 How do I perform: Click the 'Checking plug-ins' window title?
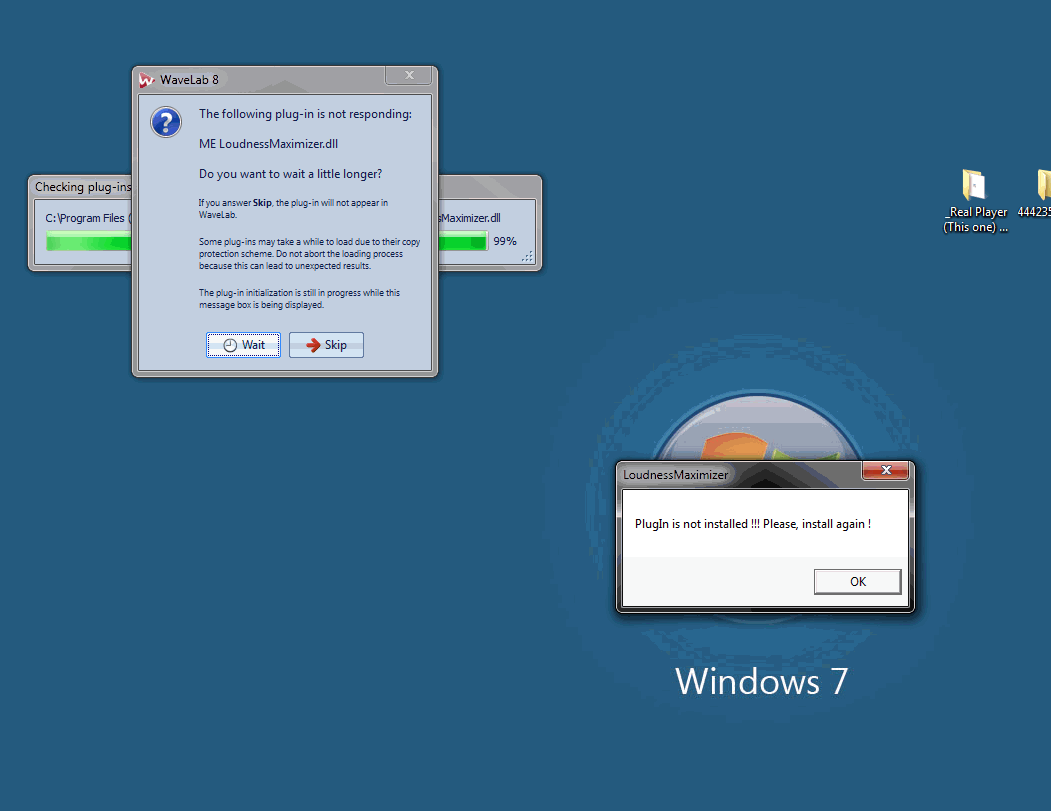(x=83, y=187)
